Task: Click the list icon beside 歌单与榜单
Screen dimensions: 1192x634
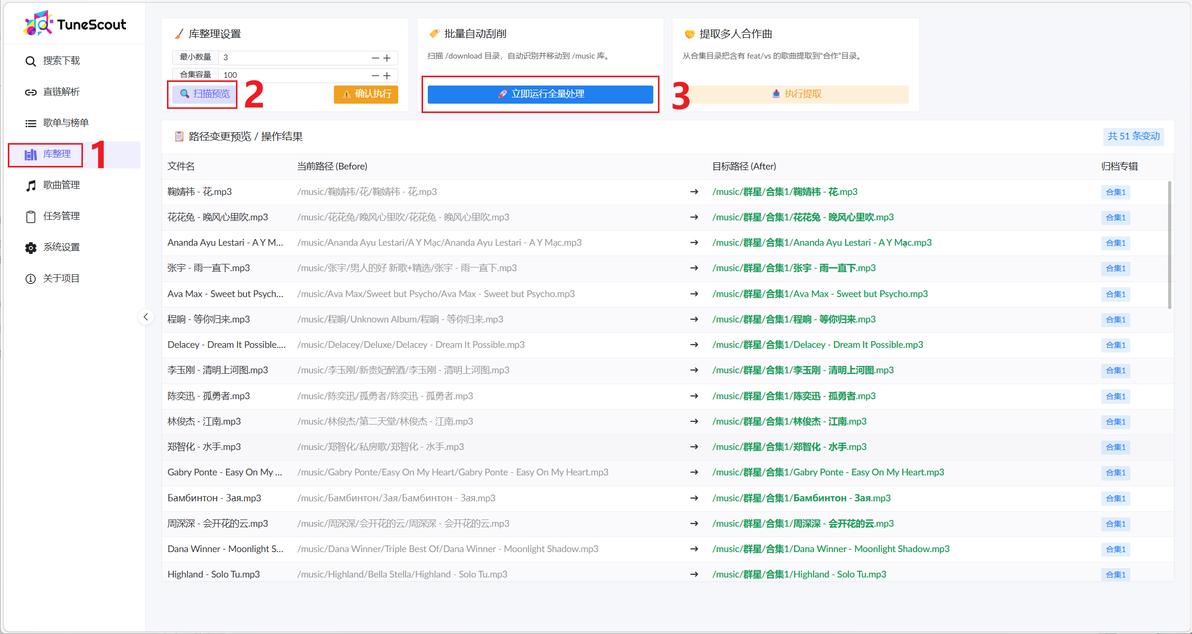Action: click(30, 123)
